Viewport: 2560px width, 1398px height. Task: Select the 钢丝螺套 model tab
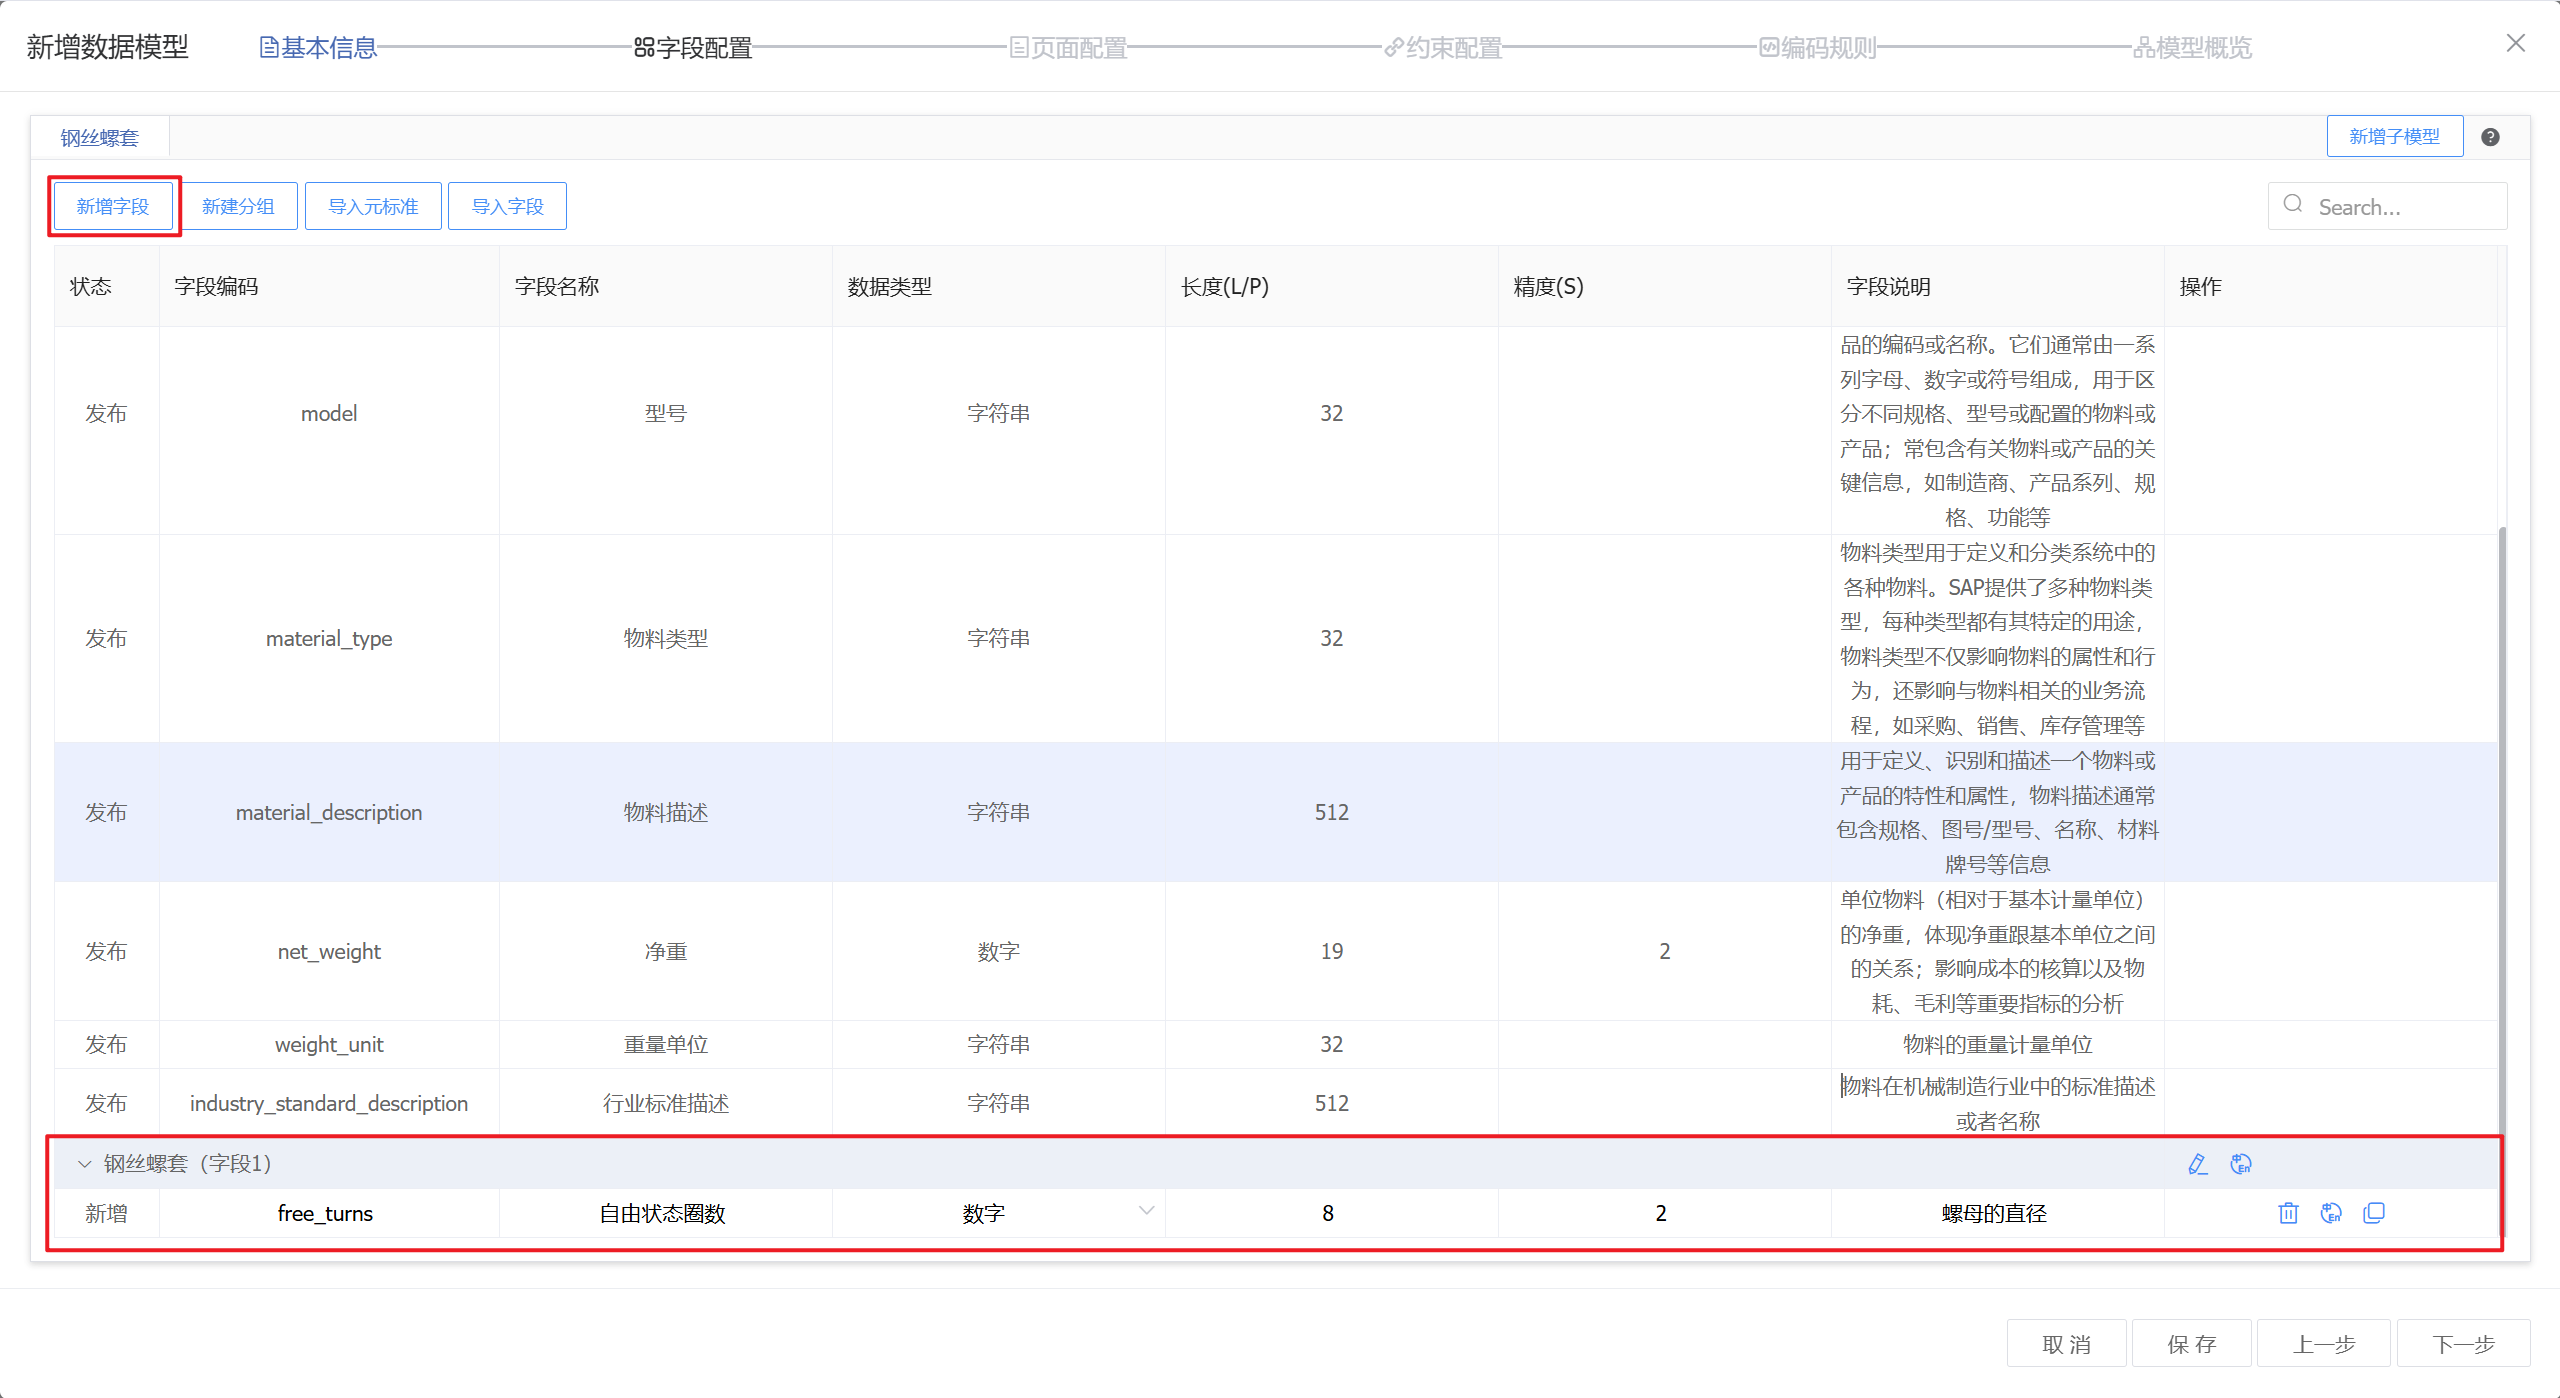click(99, 138)
